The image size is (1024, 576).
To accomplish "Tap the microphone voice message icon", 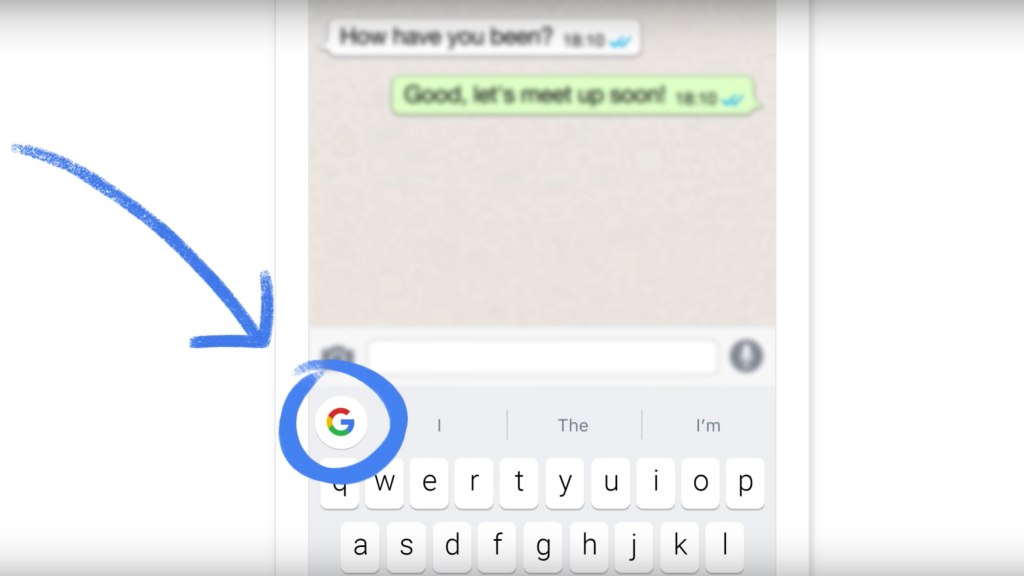I will (x=746, y=356).
